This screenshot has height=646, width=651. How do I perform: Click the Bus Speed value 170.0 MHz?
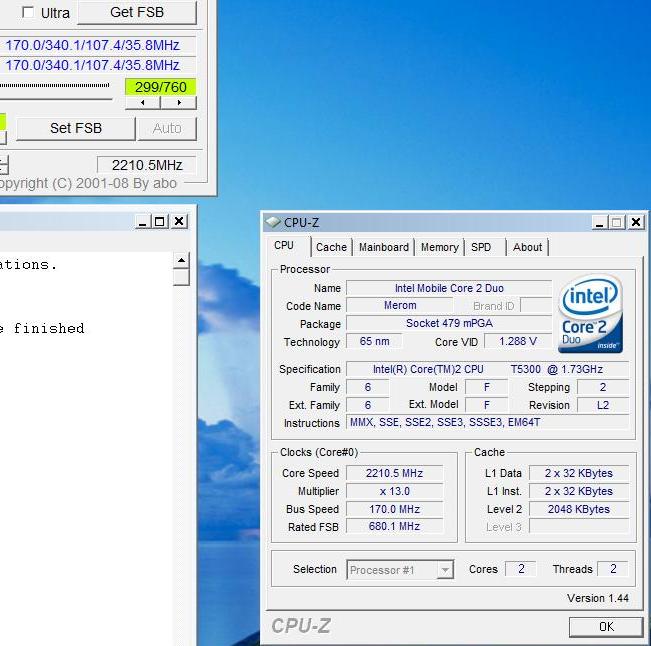coord(394,509)
